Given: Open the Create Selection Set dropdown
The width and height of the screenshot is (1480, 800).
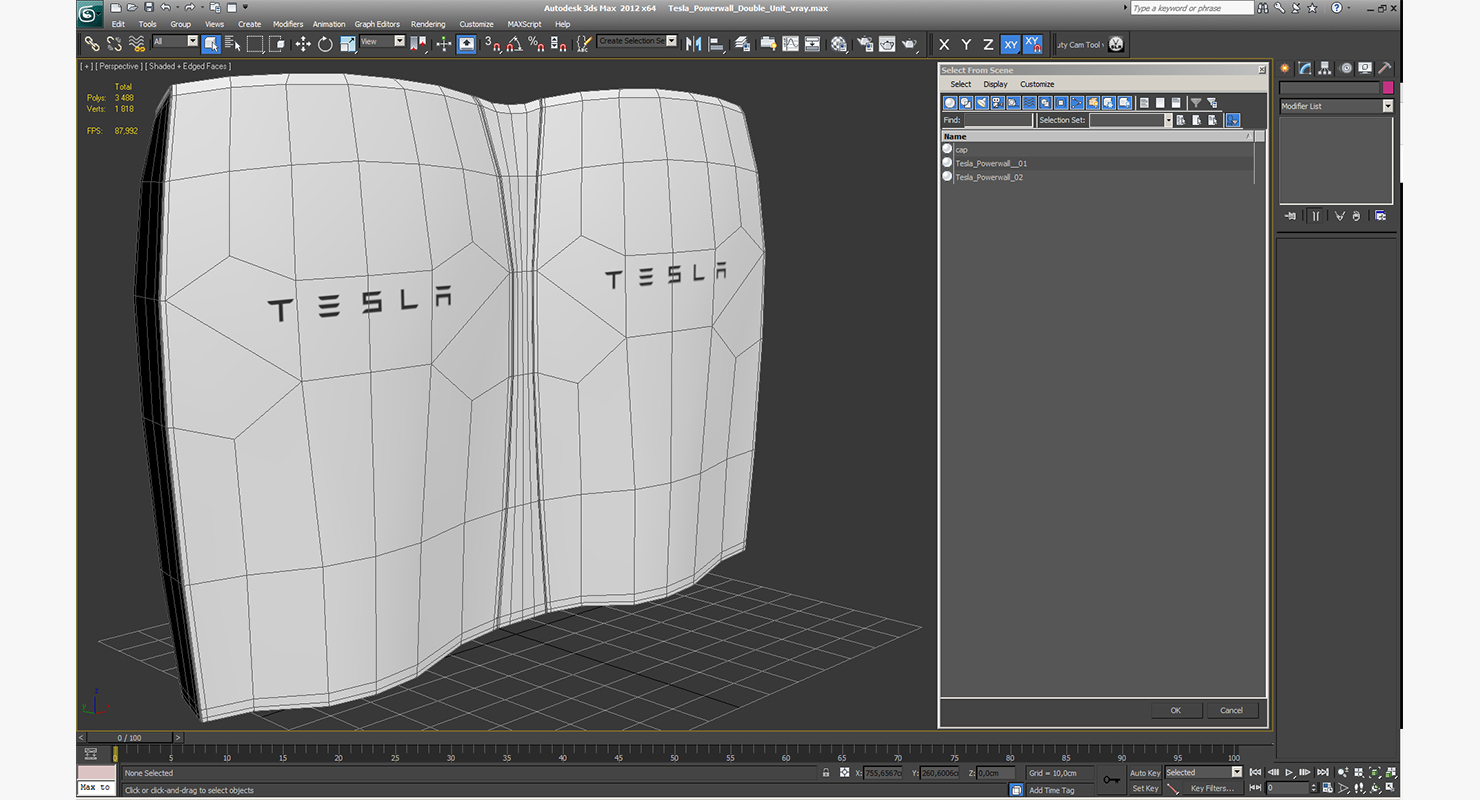Looking at the screenshot, I should (x=637, y=41).
